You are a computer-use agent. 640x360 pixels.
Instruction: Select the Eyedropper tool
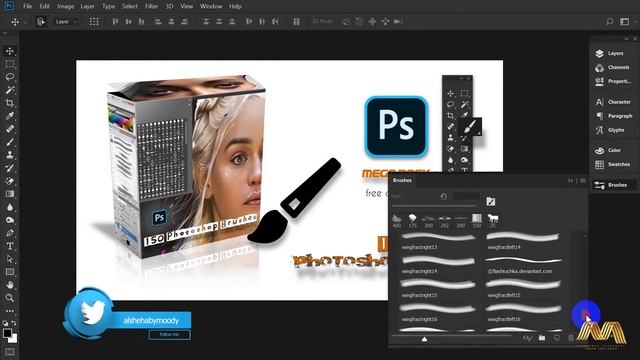click(x=10, y=116)
